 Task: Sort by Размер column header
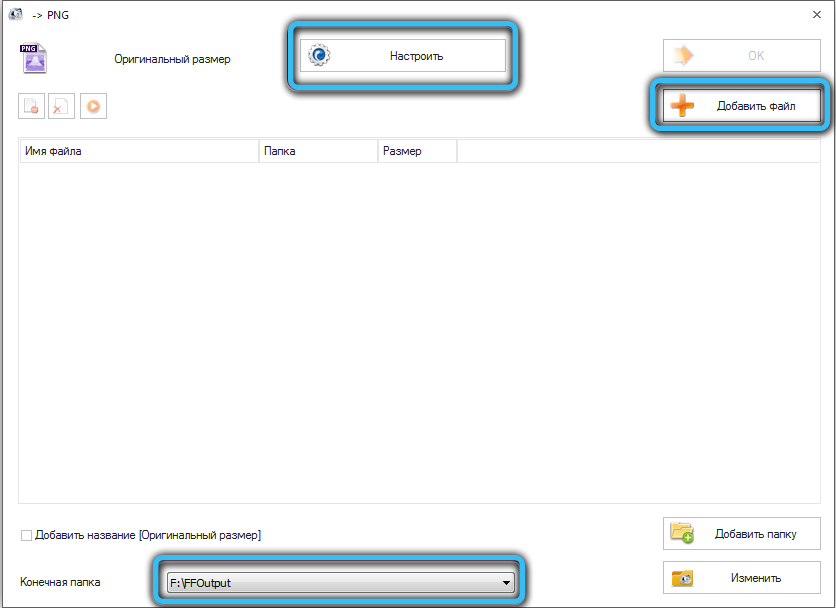pyautogui.click(x=417, y=151)
